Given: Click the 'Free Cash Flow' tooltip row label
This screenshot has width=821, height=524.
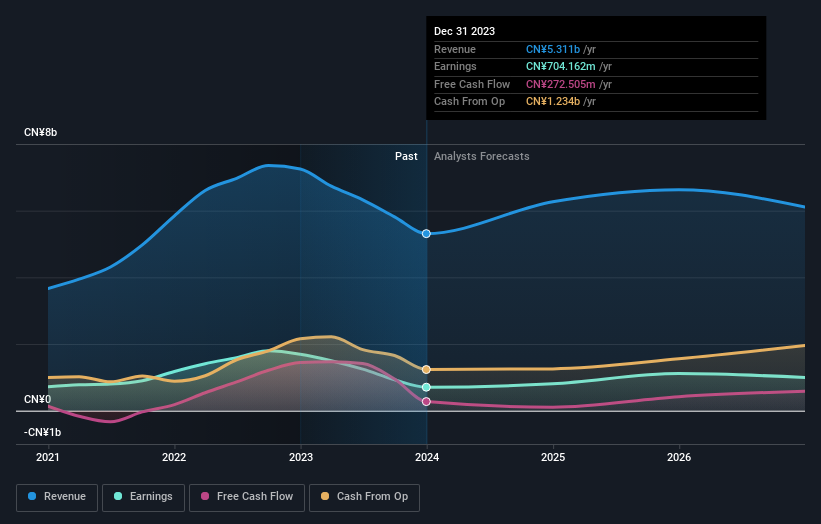Looking at the screenshot, I should click(x=472, y=84).
